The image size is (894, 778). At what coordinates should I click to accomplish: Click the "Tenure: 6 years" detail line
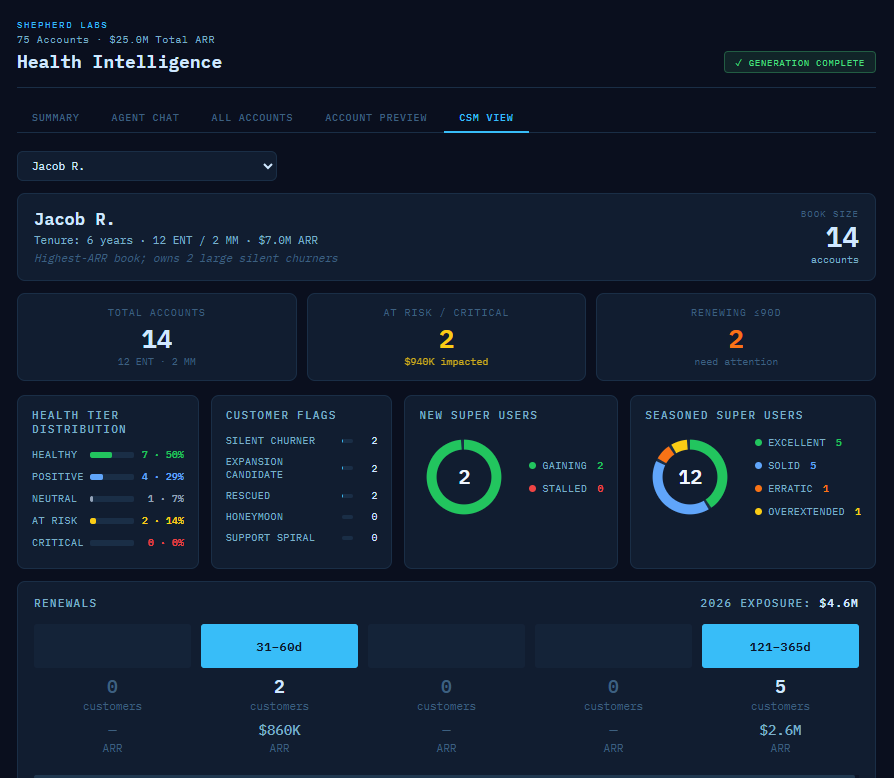[x=176, y=241]
